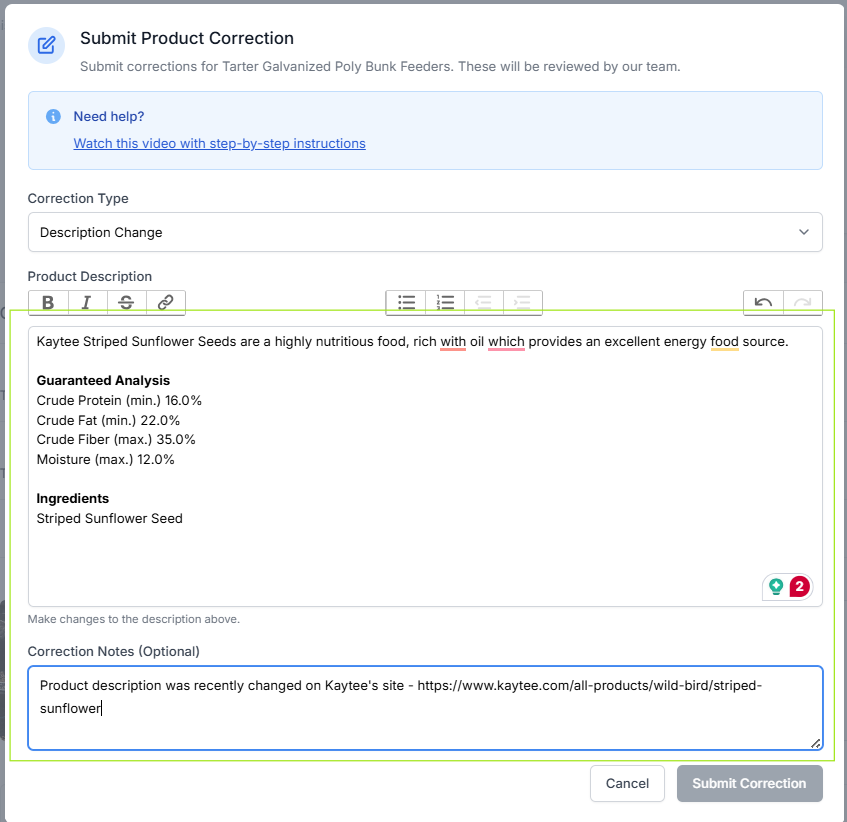The image size is (847, 822).
Task: Click Submit Correction button
Action: (749, 783)
